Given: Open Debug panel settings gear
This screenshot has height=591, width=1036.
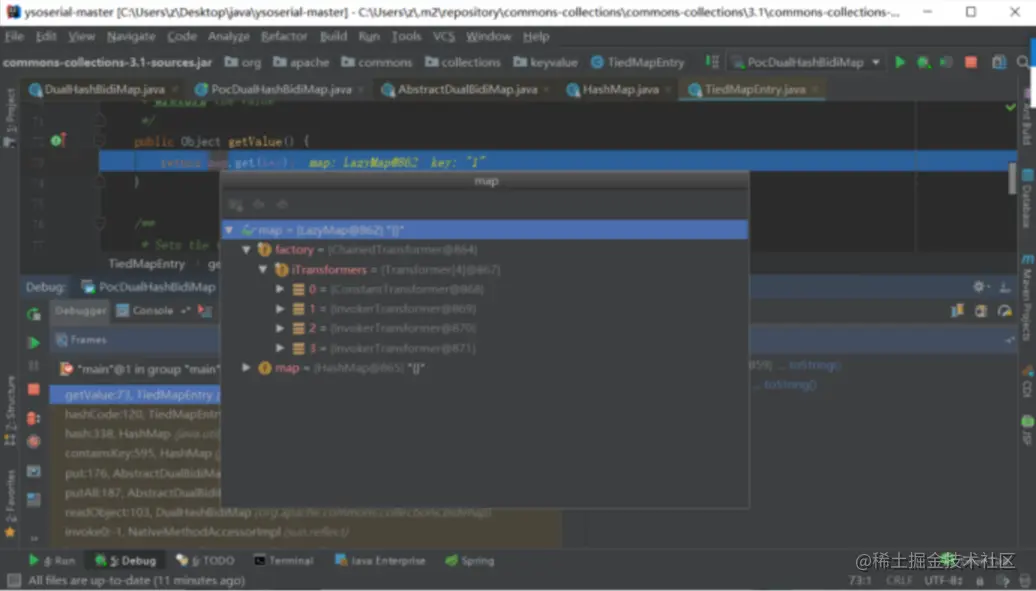Looking at the screenshot, I should pyautogui.click(x=979, y=286).
